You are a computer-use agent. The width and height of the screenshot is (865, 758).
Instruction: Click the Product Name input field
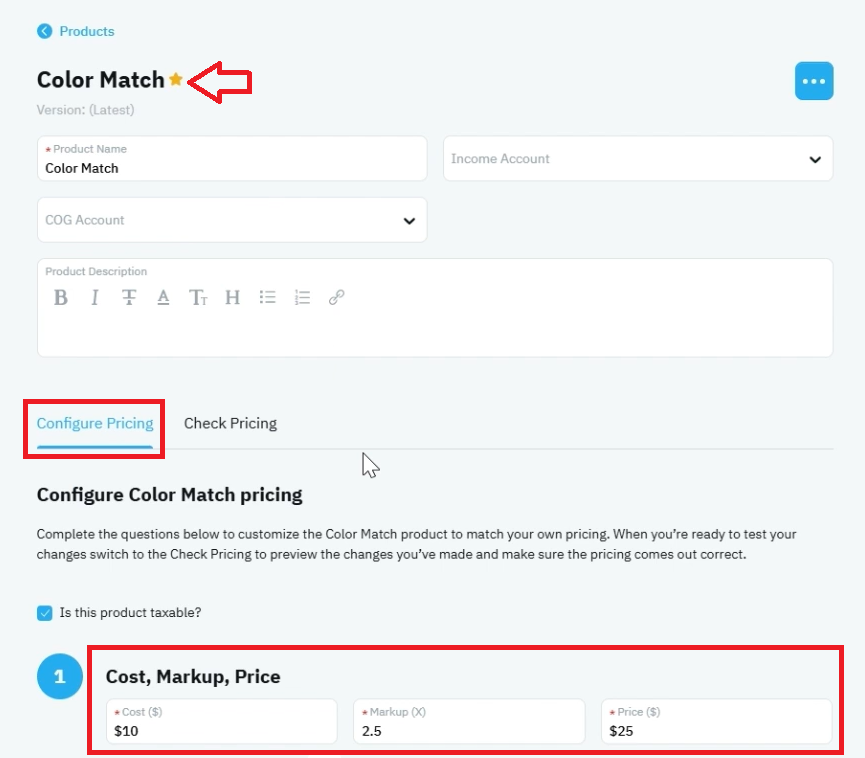pos(232,159)
